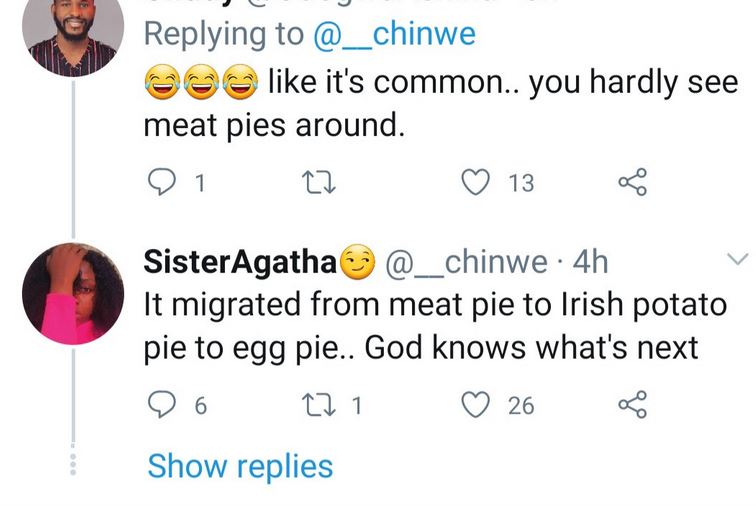
Task: Share the "meat pies around" tweet
Action: 633,183
